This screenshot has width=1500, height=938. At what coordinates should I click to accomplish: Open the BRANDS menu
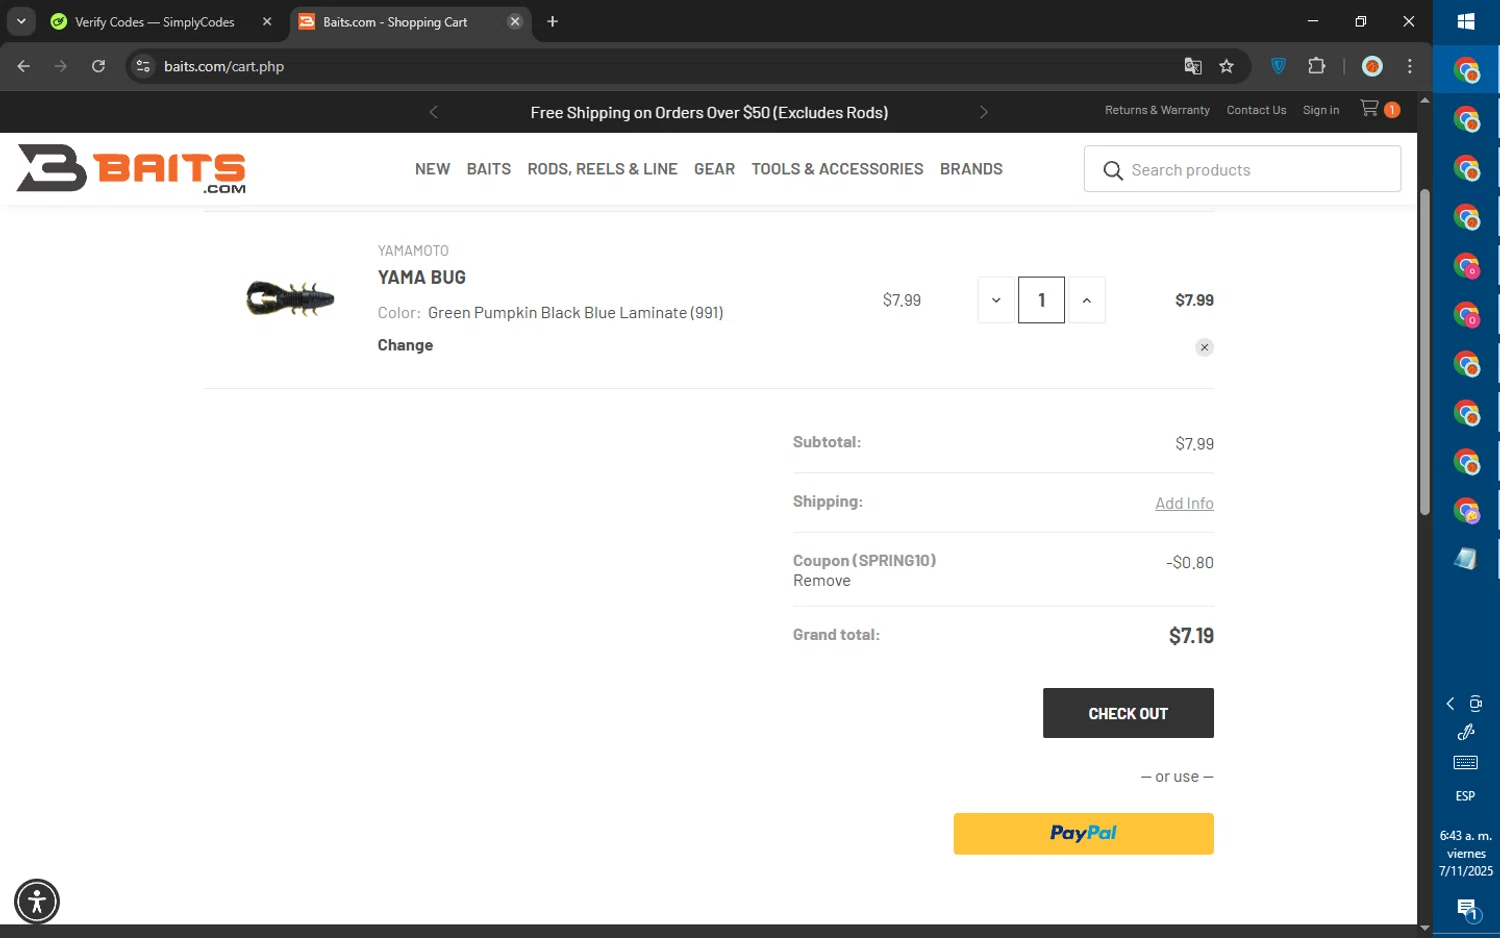[x=971, y=169]
